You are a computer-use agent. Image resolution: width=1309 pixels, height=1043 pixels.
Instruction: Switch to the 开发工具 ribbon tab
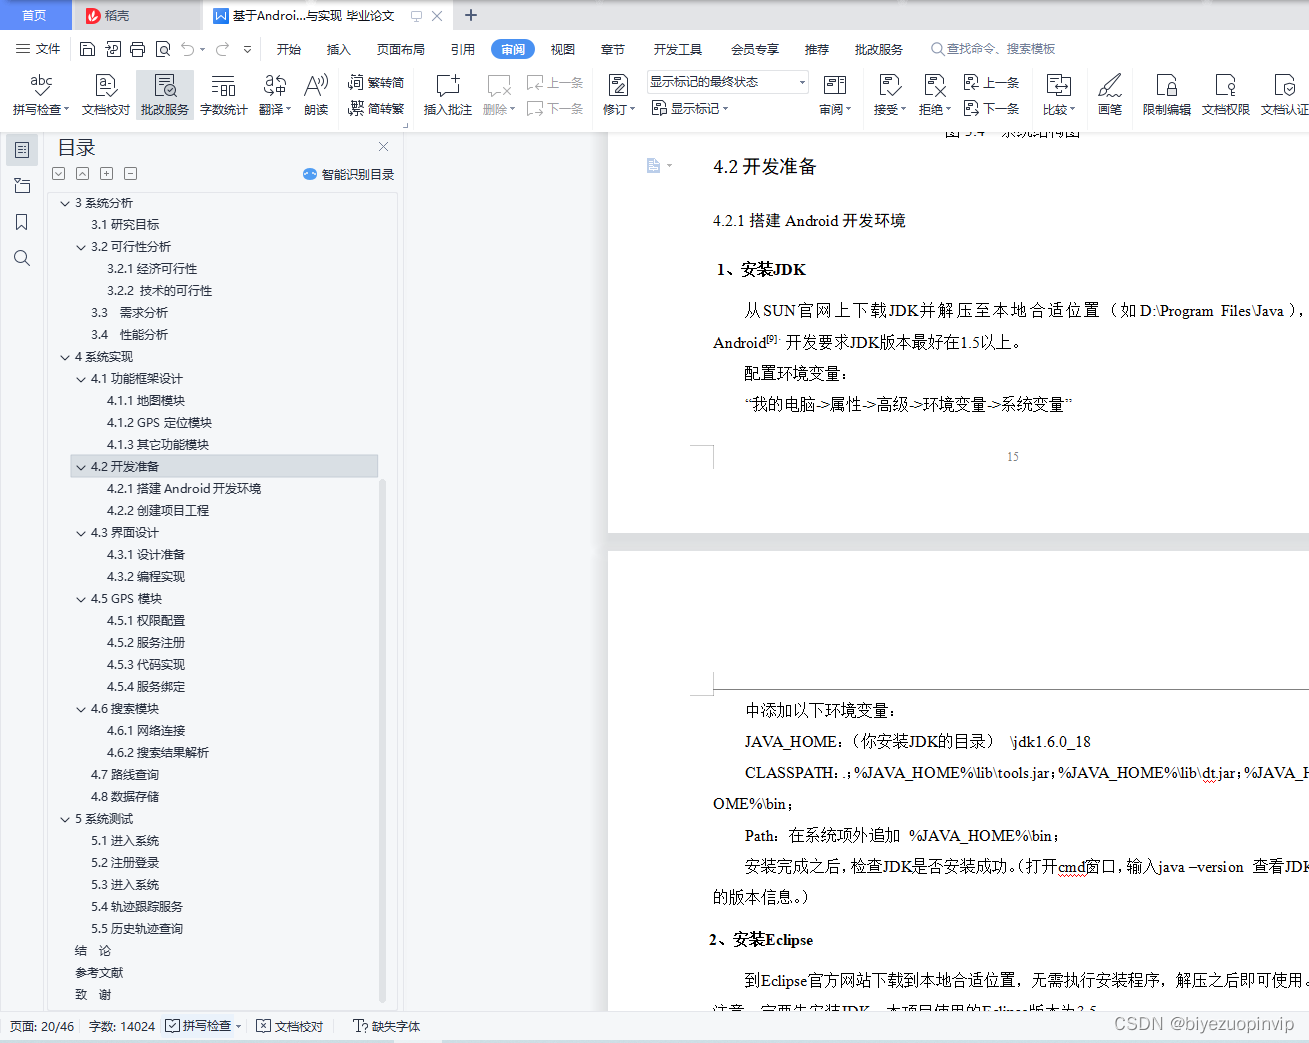pos(678,49)
